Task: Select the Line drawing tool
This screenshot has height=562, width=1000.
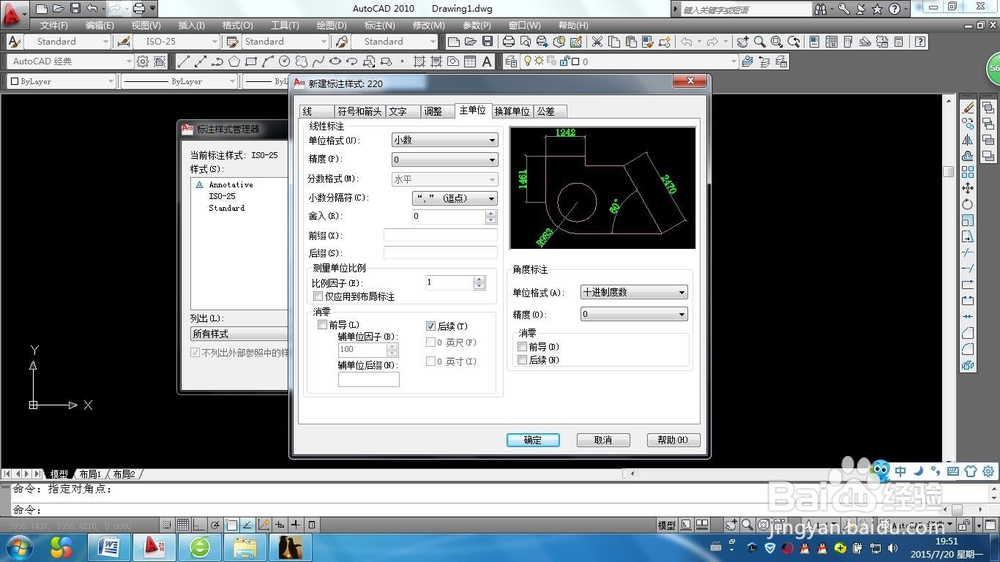Action: point(183,61)
